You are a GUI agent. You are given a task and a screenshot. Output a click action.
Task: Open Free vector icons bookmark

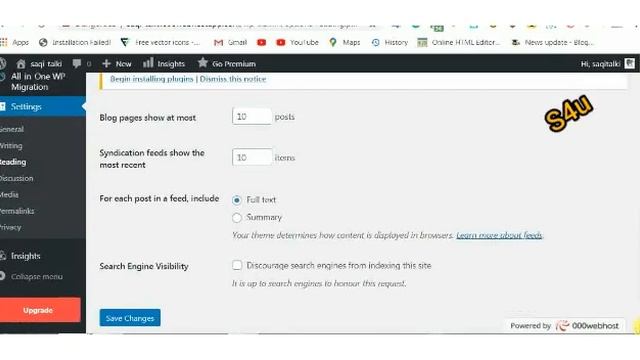pyautogui.click(x=160, y=42)
